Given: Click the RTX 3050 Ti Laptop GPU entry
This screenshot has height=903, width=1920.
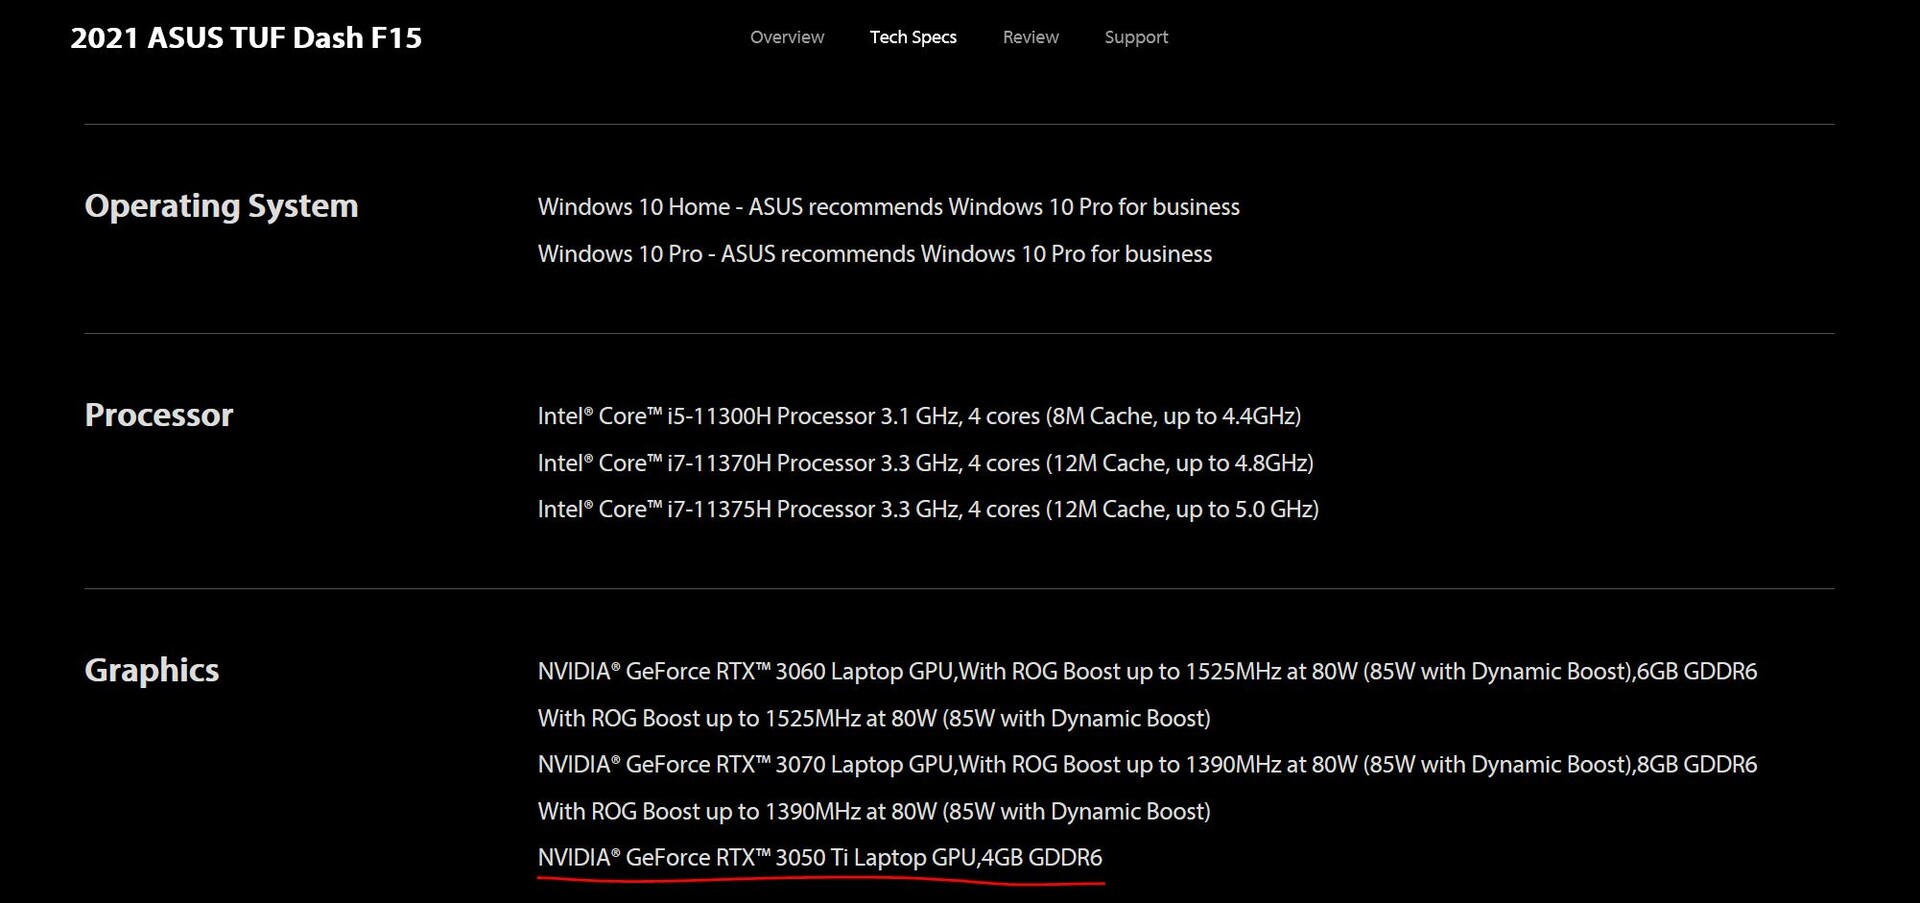Looking at the screenshot, I should (820, 857).
